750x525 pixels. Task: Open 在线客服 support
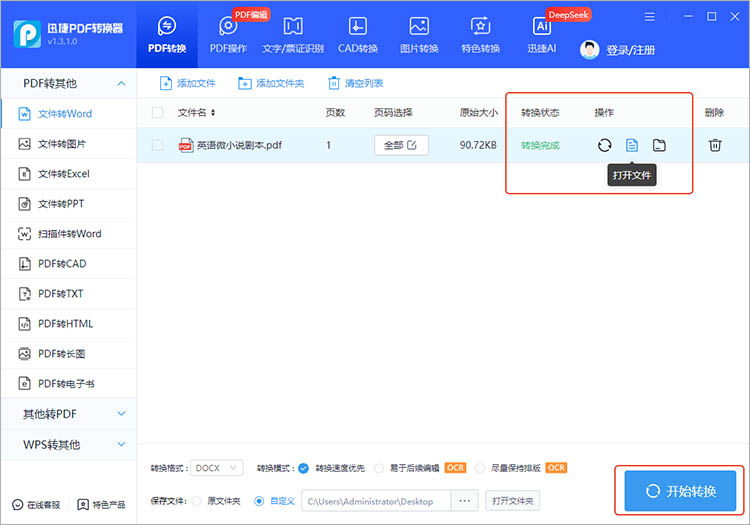[x=36, y=504]
